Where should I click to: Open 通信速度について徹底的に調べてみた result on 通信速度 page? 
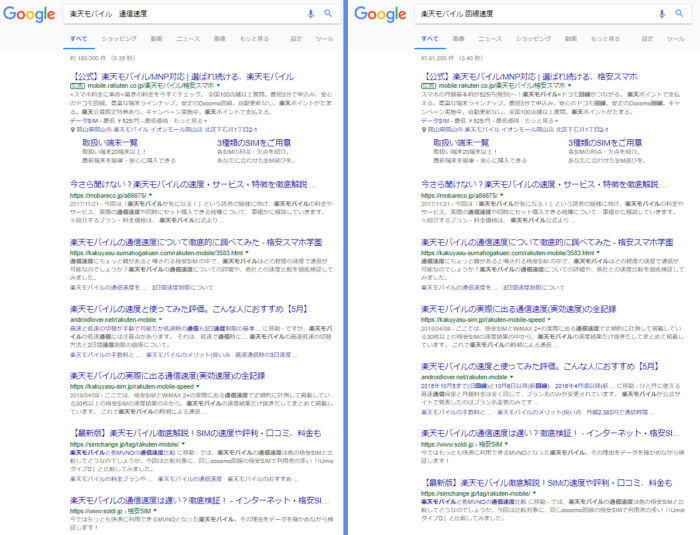(x=196, y=242)
